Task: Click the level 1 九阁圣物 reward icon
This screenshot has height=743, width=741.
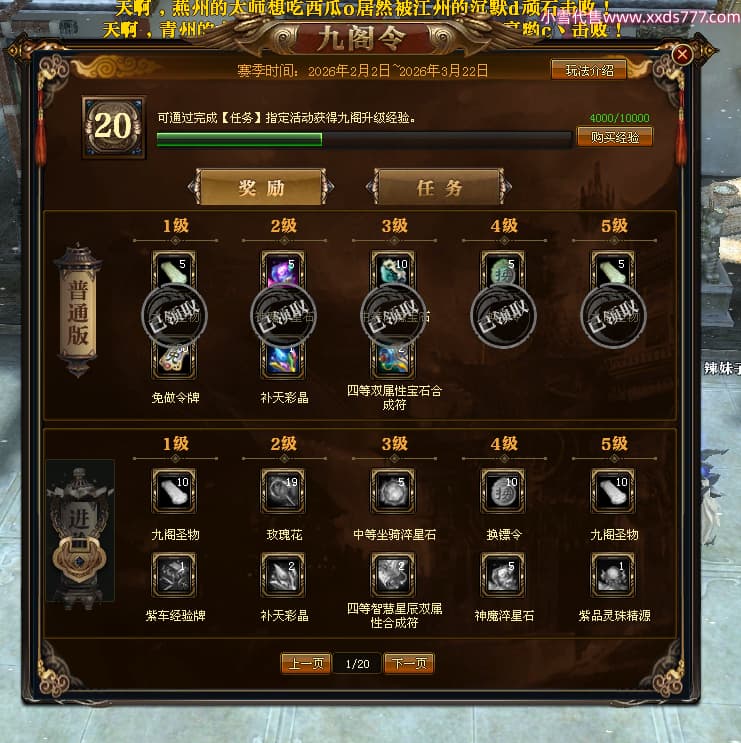Action: tap(174, 491)
